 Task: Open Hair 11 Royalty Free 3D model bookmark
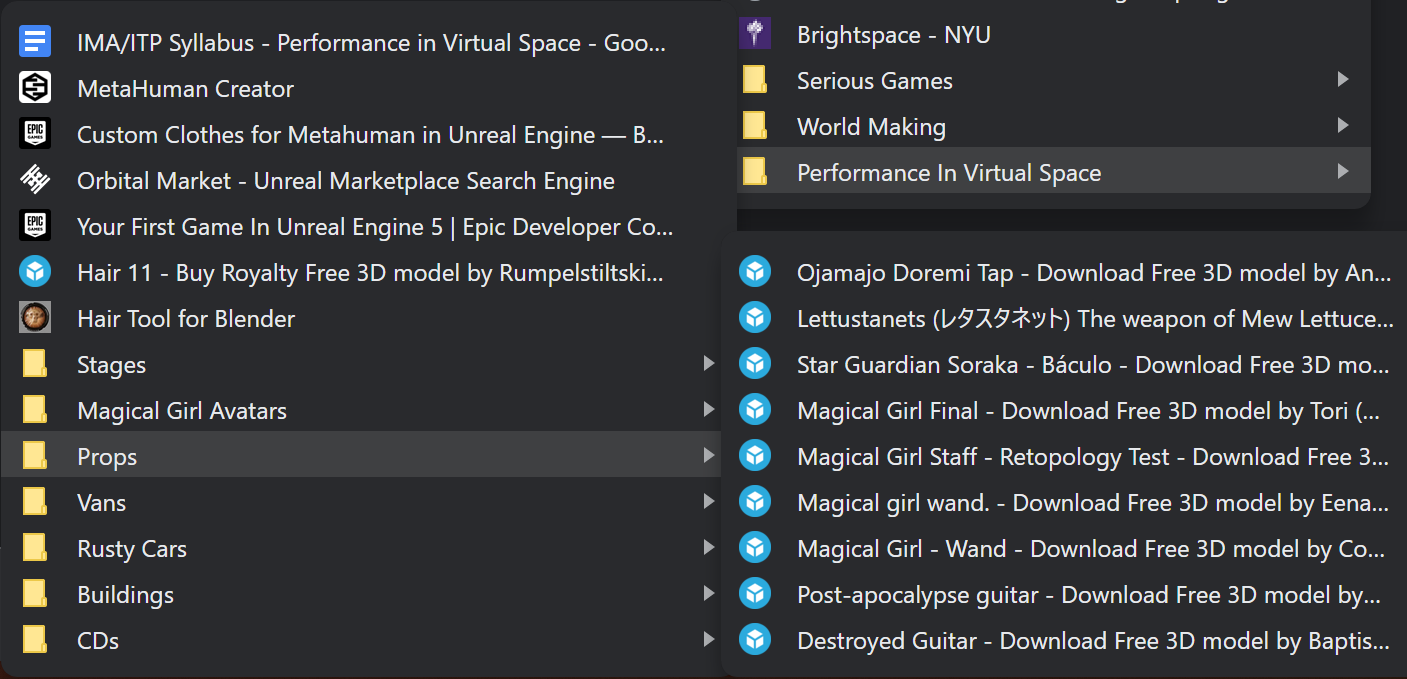pos(361,273)
